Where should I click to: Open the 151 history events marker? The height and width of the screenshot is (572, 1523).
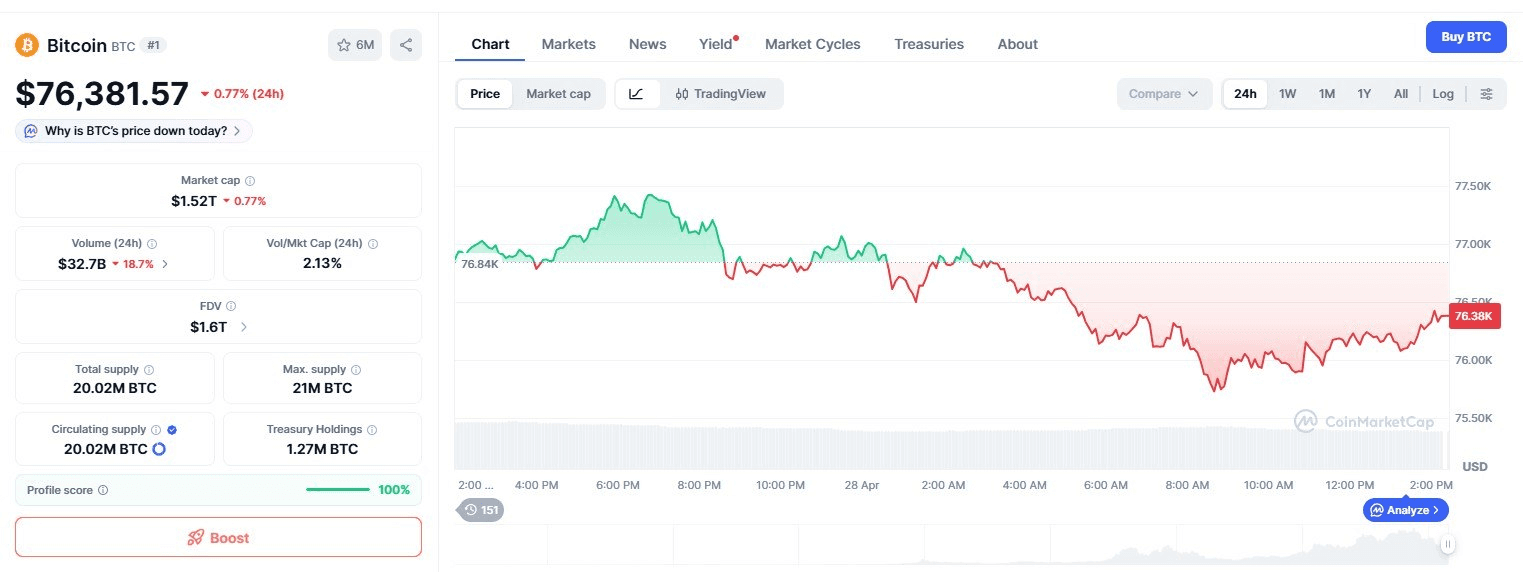[x=481, y=510]
